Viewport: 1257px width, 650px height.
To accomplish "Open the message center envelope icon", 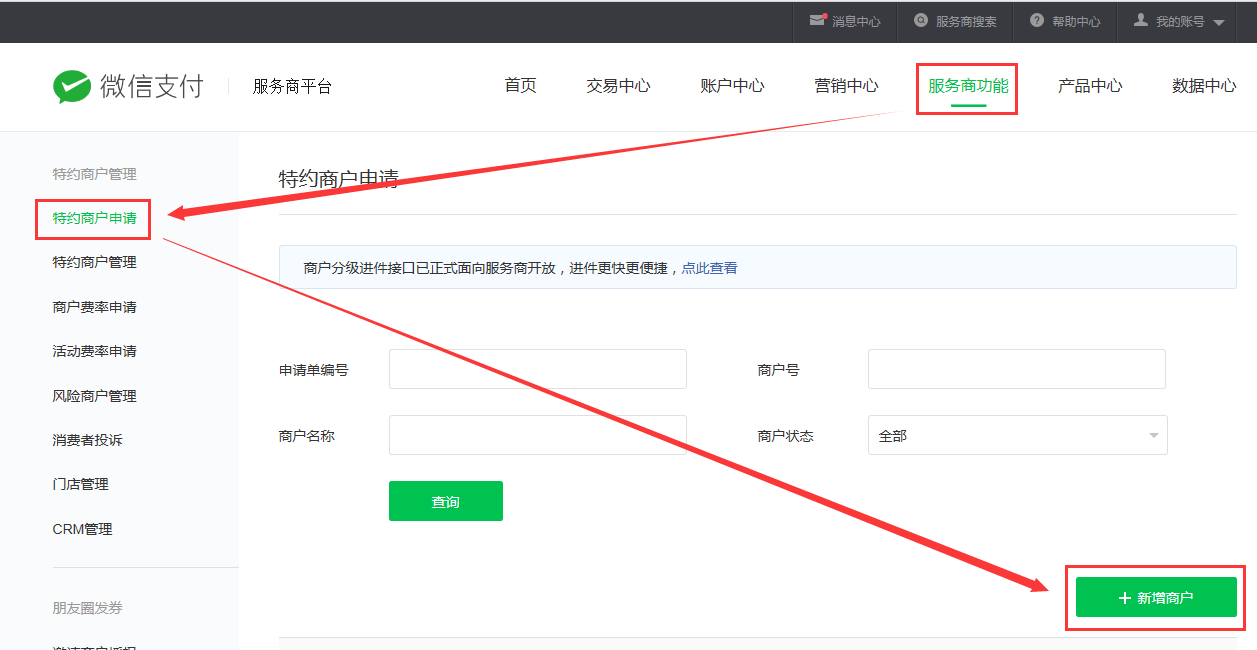I will coord(818,21).
